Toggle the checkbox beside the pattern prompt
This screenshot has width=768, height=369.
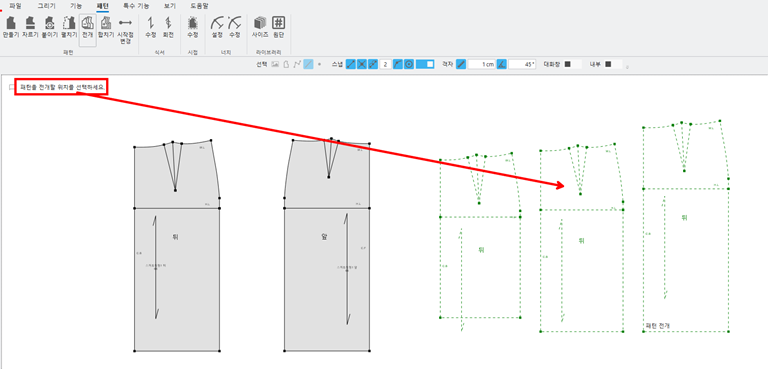(12, 88)
